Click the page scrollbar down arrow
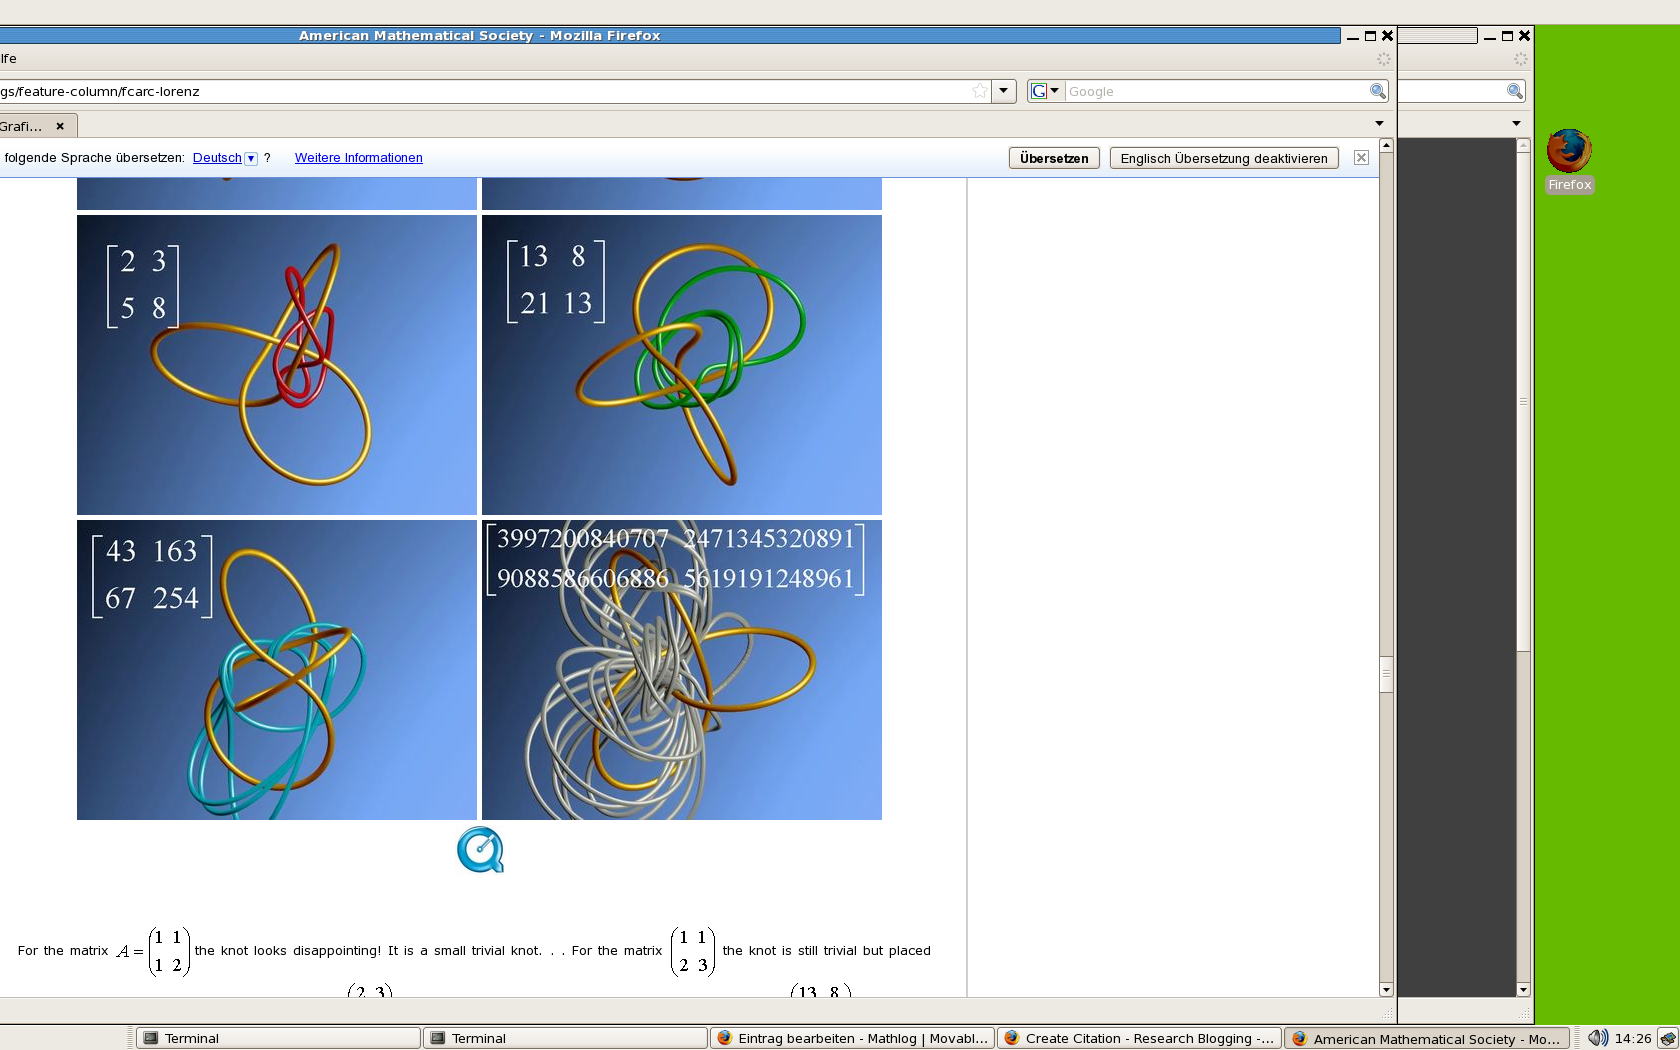This screenshot has width=1680, height=1050. (1386, 989)
